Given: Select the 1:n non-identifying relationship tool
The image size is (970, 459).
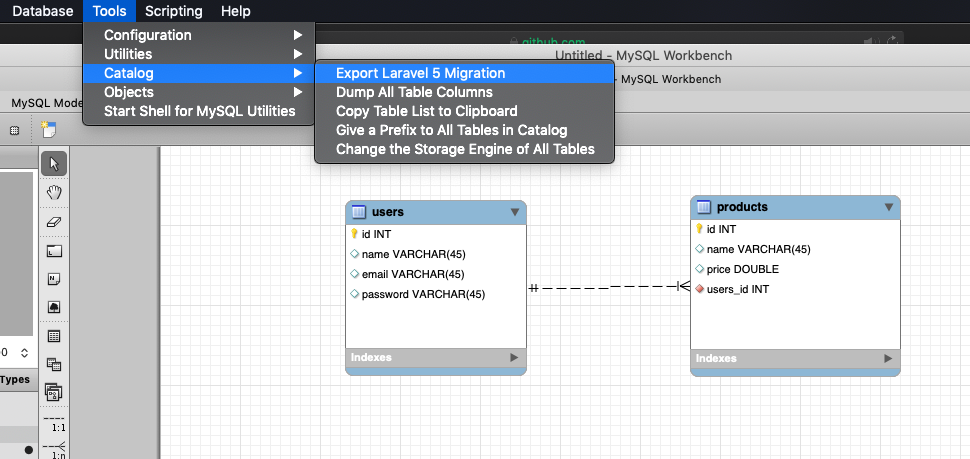Looking at the screenshot, I should (x=56, y=450).
